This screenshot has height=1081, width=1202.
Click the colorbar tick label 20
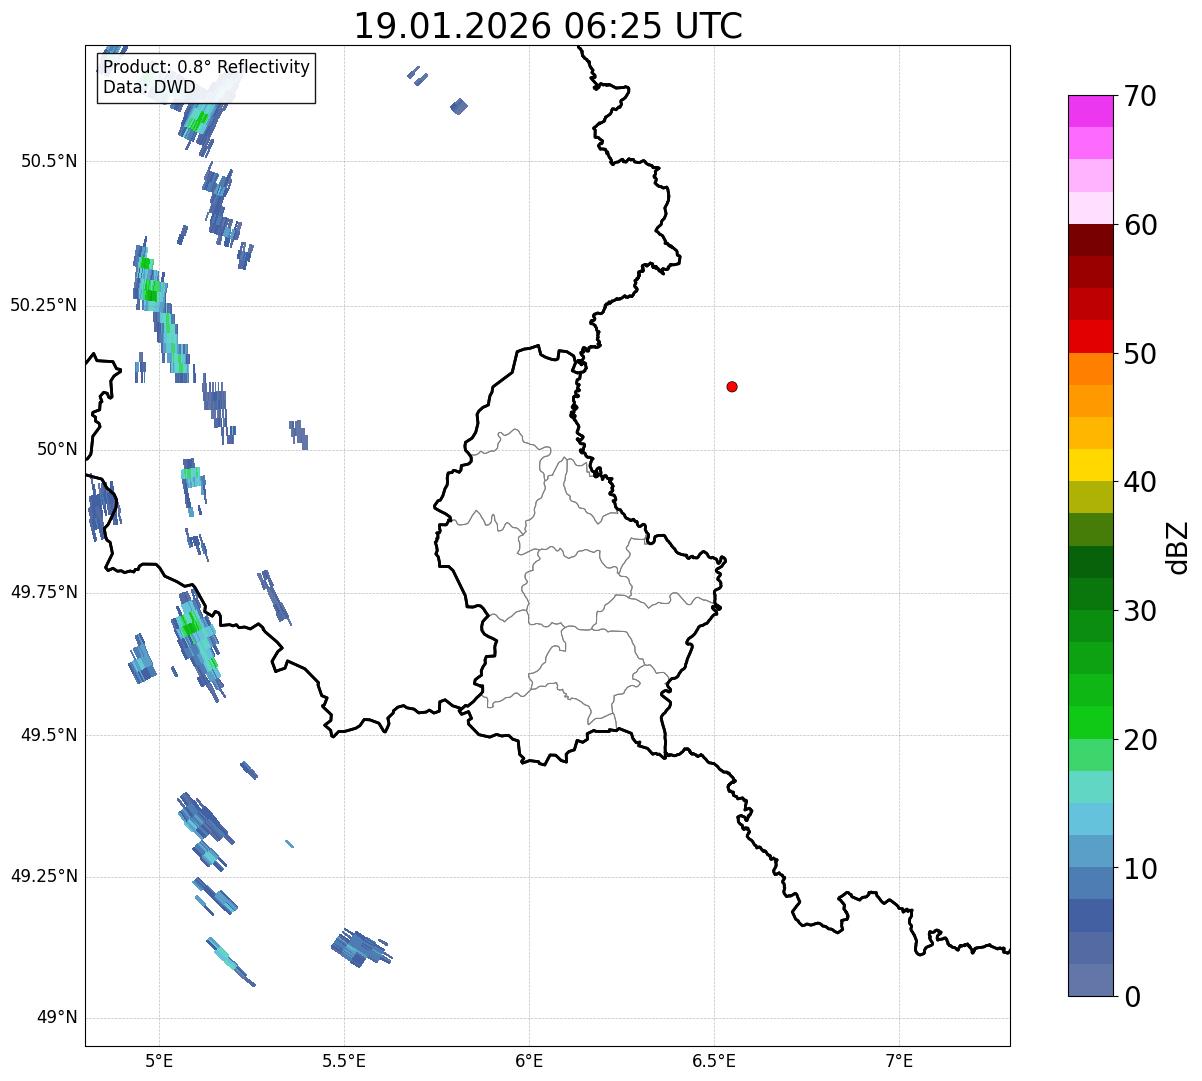1140,740
